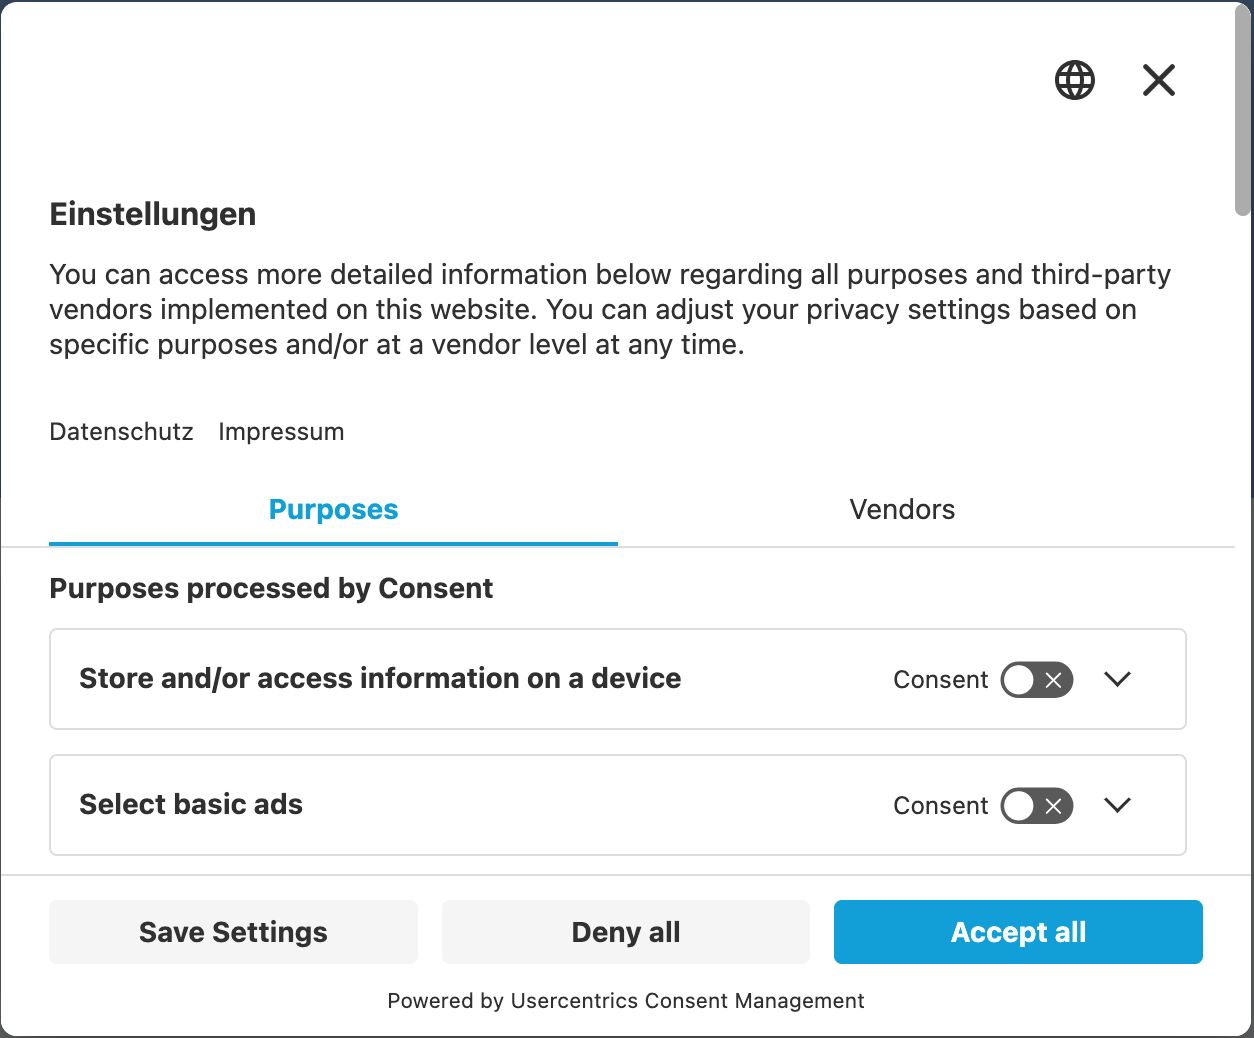Open the language selector globe icon
Screen dimensions: 1254x1038
tap(1075, 80)
